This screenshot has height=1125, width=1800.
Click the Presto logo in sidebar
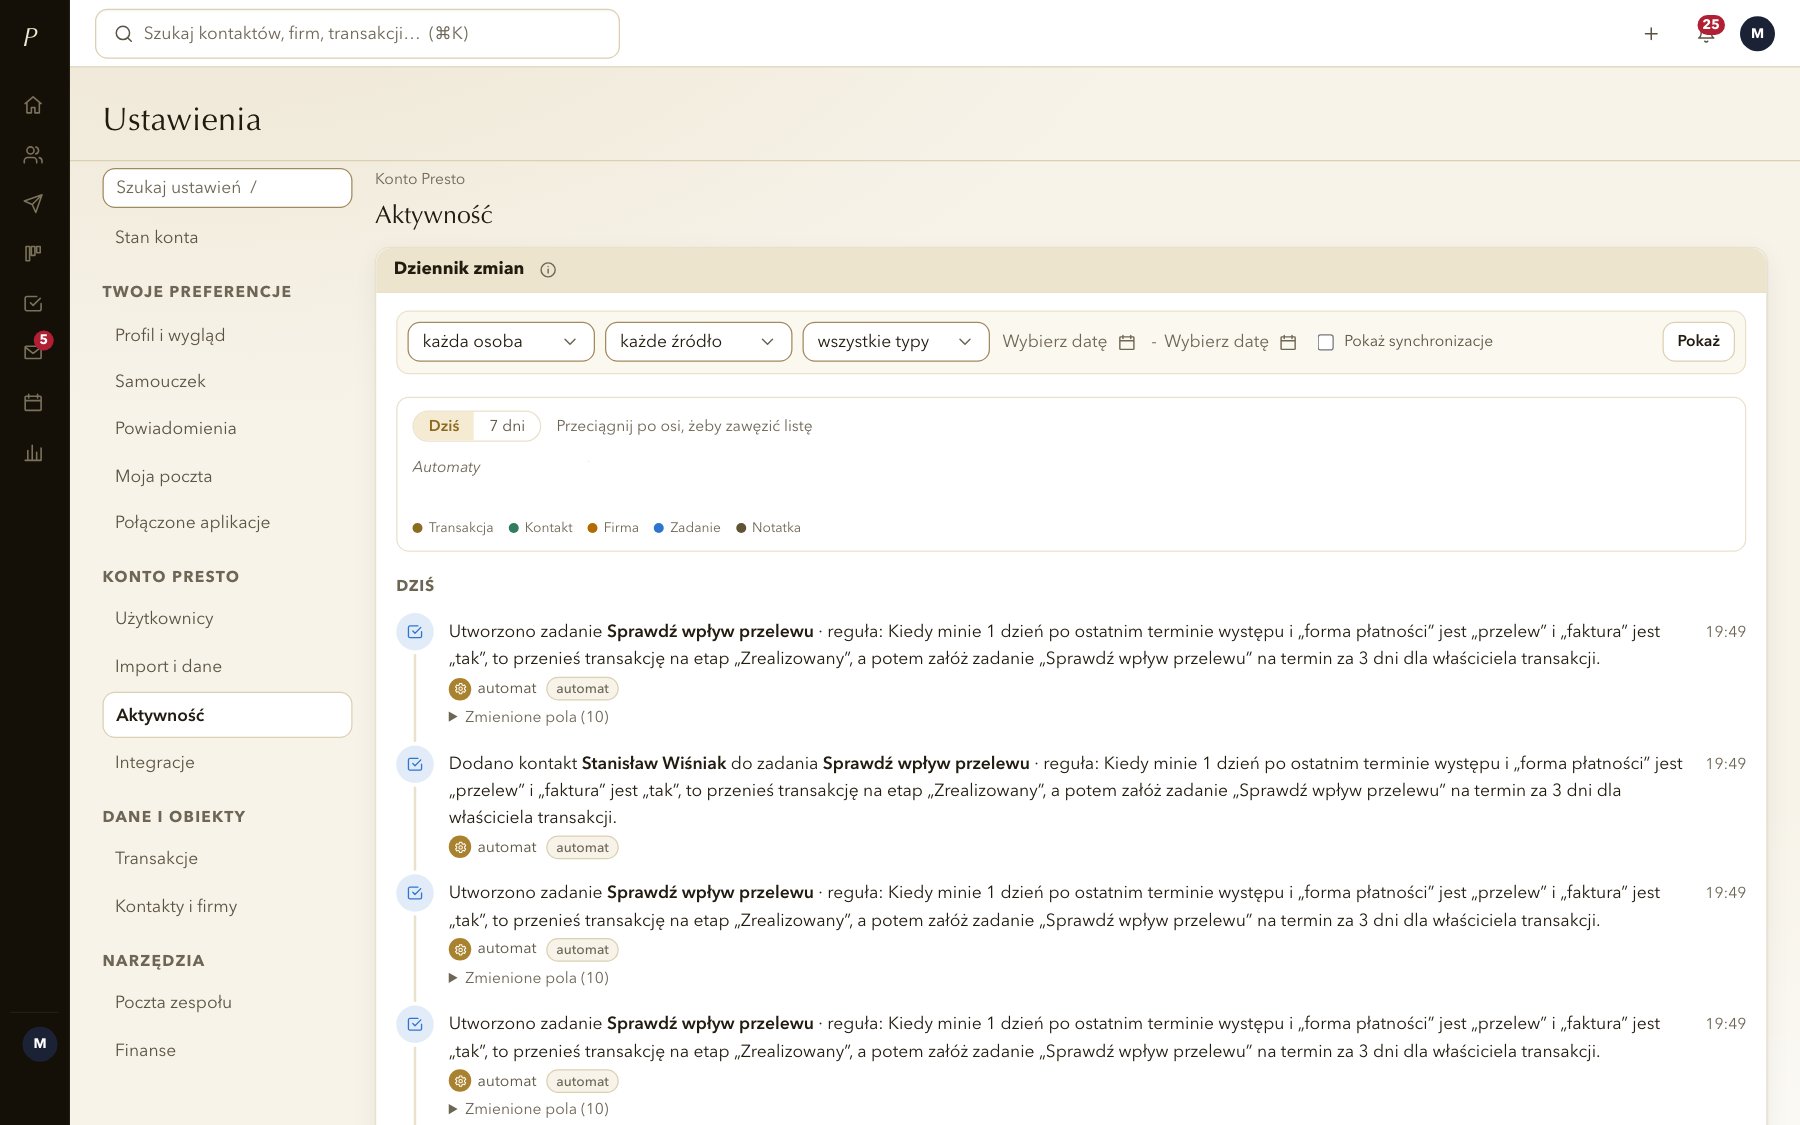point(31,37)
